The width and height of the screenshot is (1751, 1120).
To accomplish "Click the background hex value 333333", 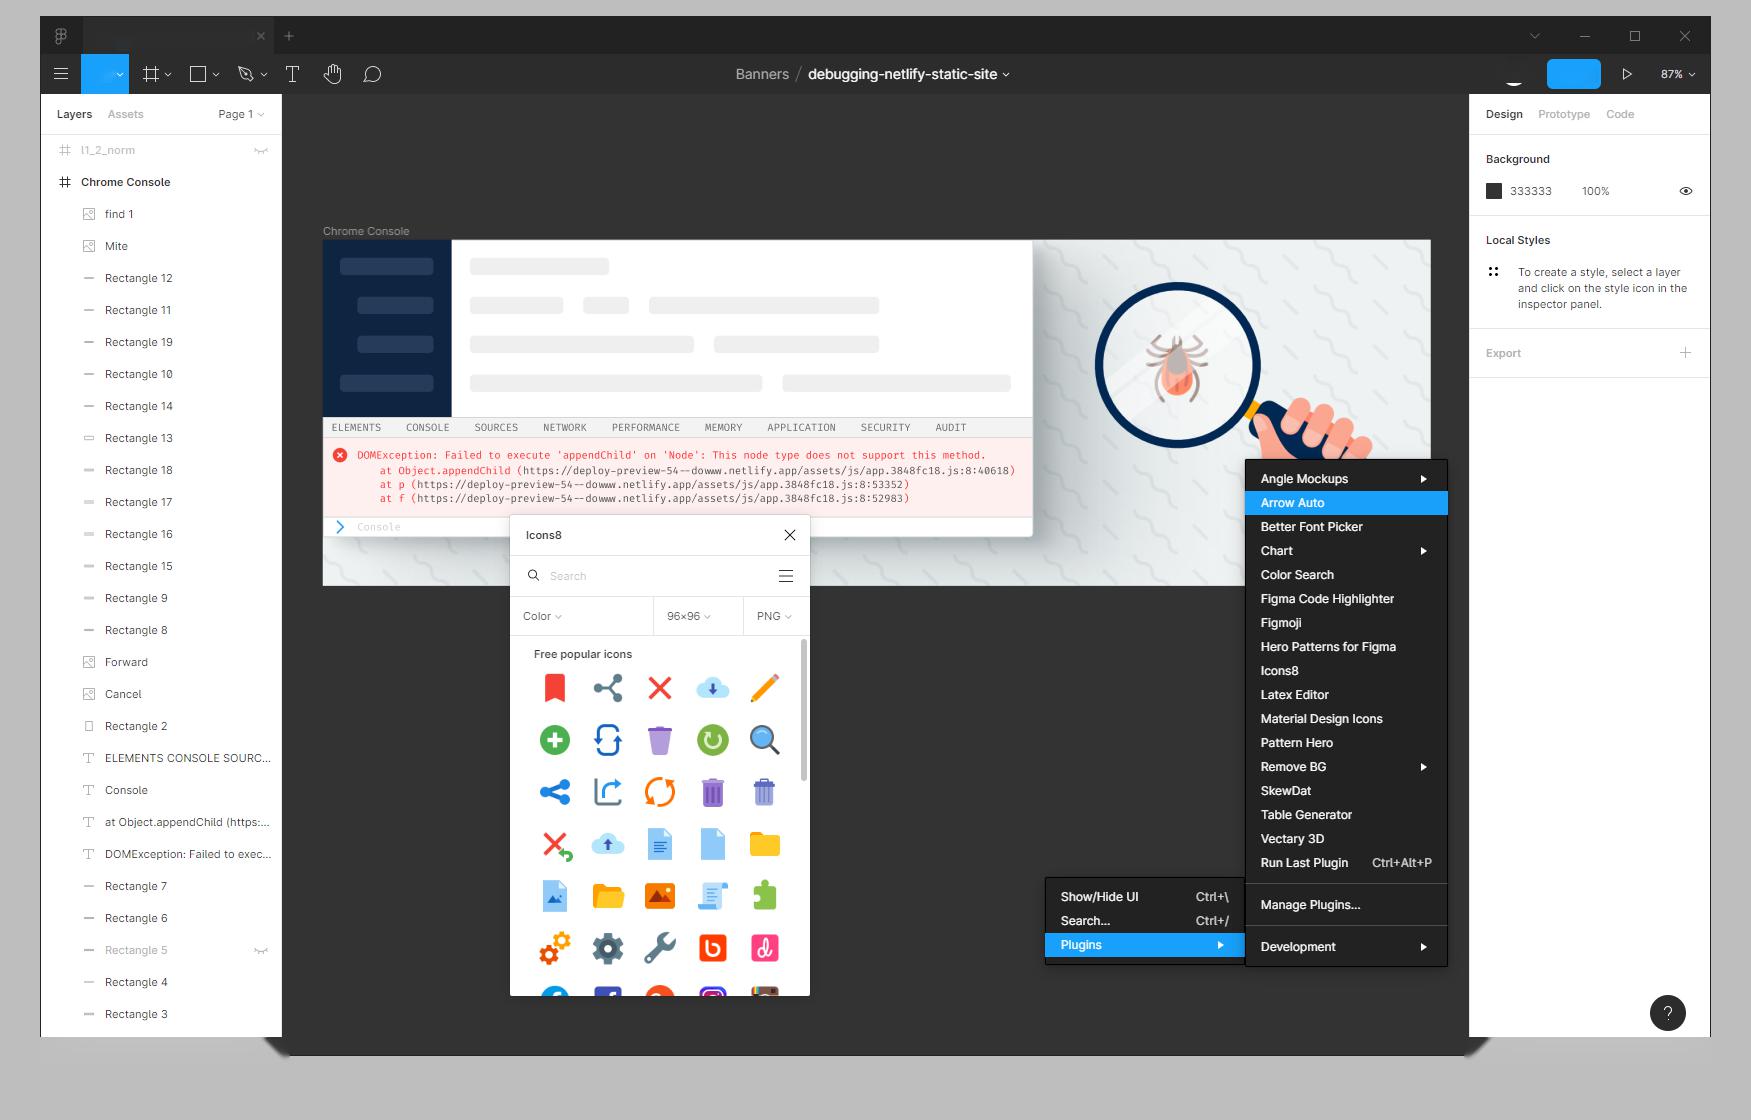I will [x=1531, y=191].
